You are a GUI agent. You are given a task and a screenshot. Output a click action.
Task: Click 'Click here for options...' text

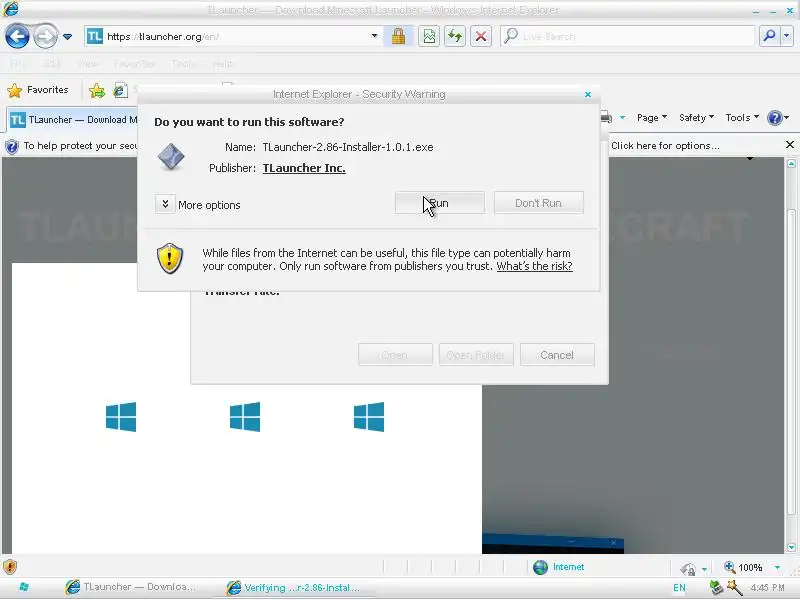(x=665, y=146)
